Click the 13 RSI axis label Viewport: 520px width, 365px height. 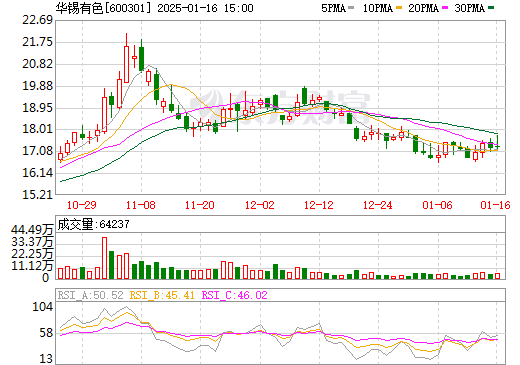pyautogui.click(x=46, y=359)
